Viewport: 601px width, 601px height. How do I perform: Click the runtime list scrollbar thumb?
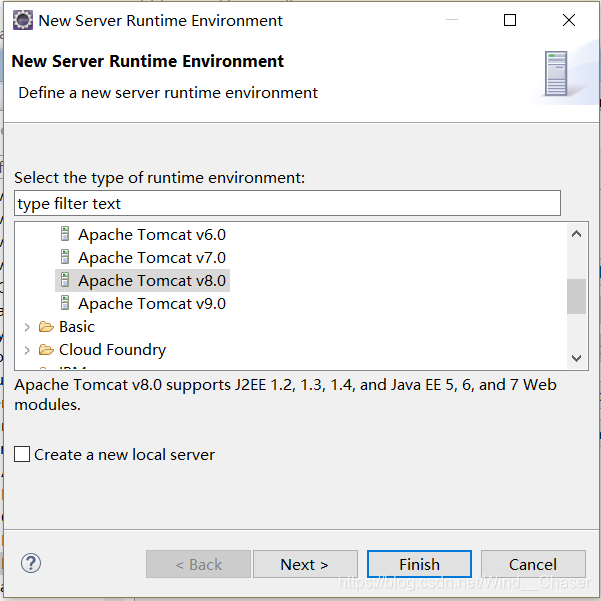pyautogui.click(x=576, y=296)
